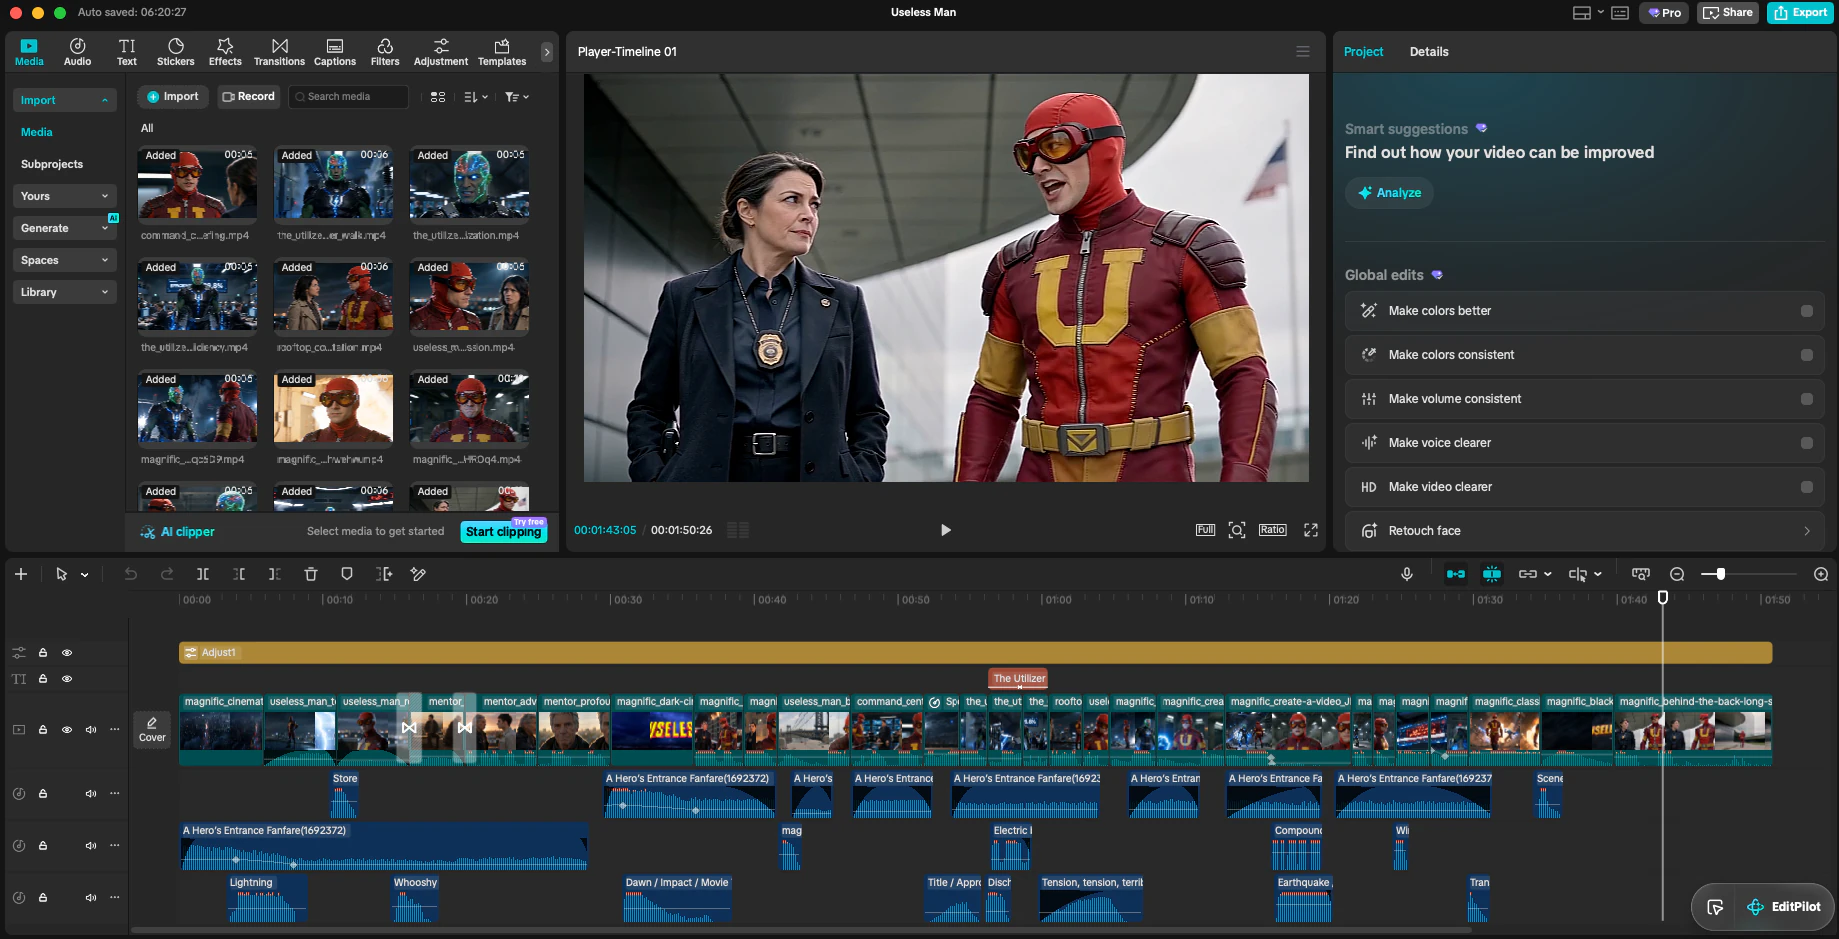This screenshot has height=939, width=1839.
Task: Switch to the Details tab
Action: [x=1429, y=52]
